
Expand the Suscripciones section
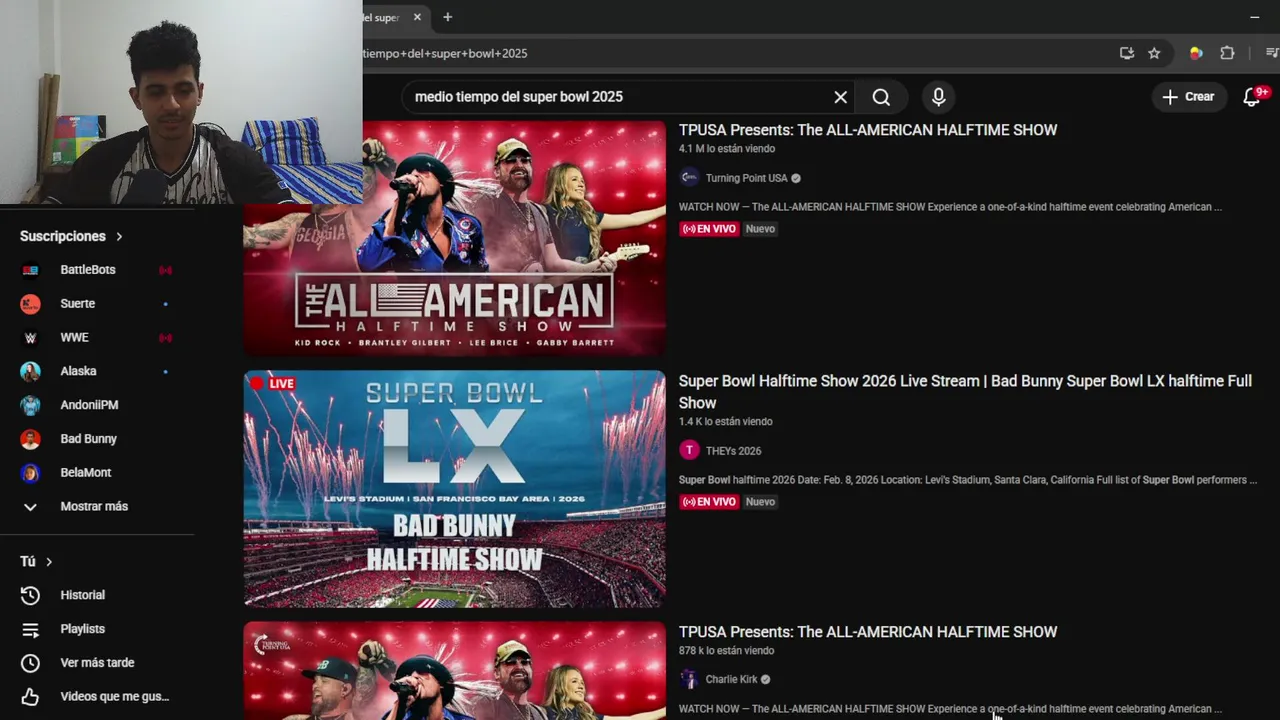coord(71,236)
